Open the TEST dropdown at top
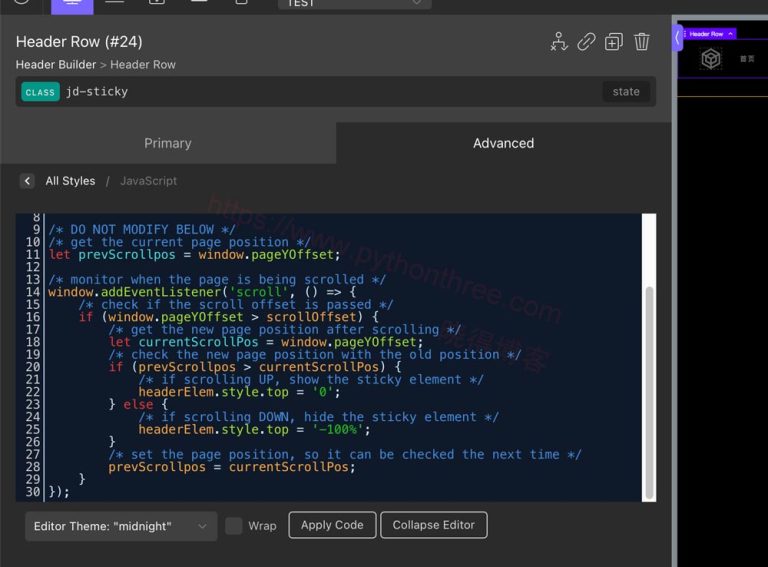 354,3
